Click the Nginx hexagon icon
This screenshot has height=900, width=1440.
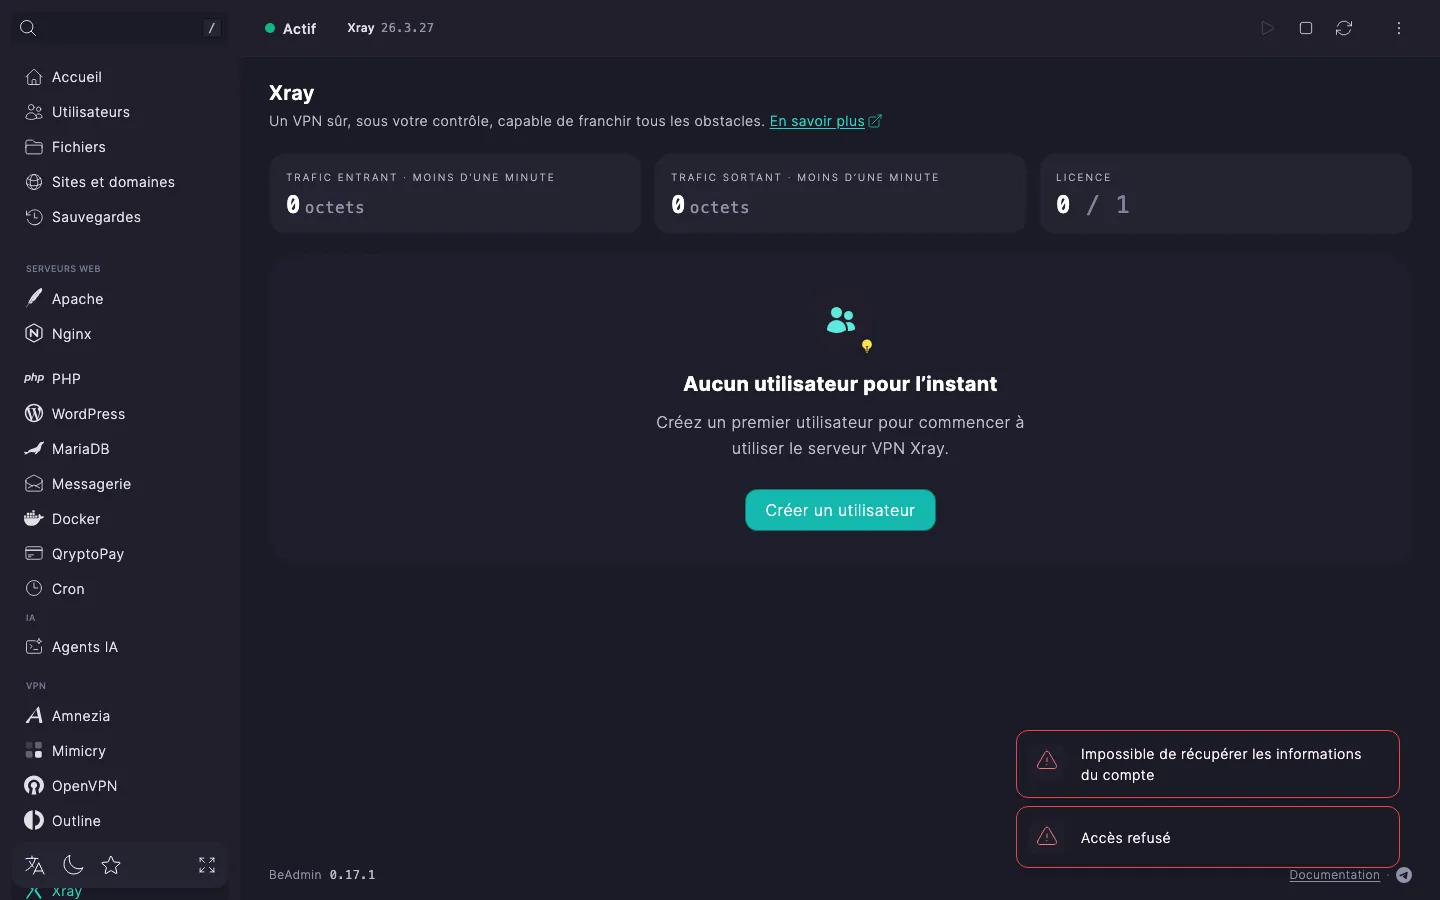(x=34, y=333)
